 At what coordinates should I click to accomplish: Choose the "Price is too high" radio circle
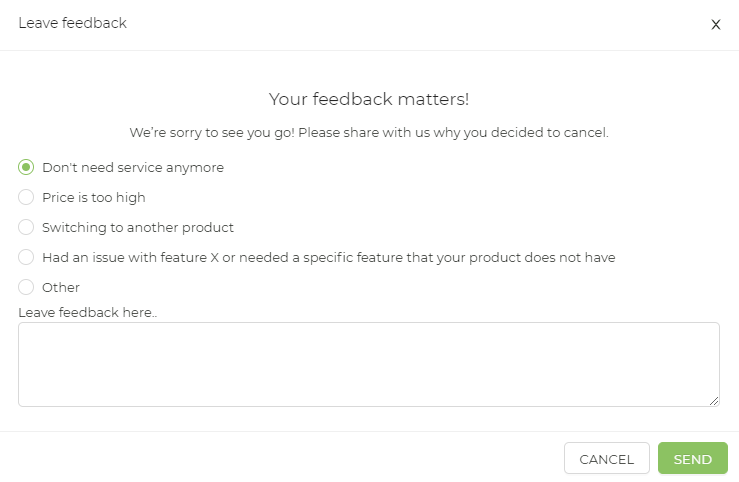click(x=26, y=197)
